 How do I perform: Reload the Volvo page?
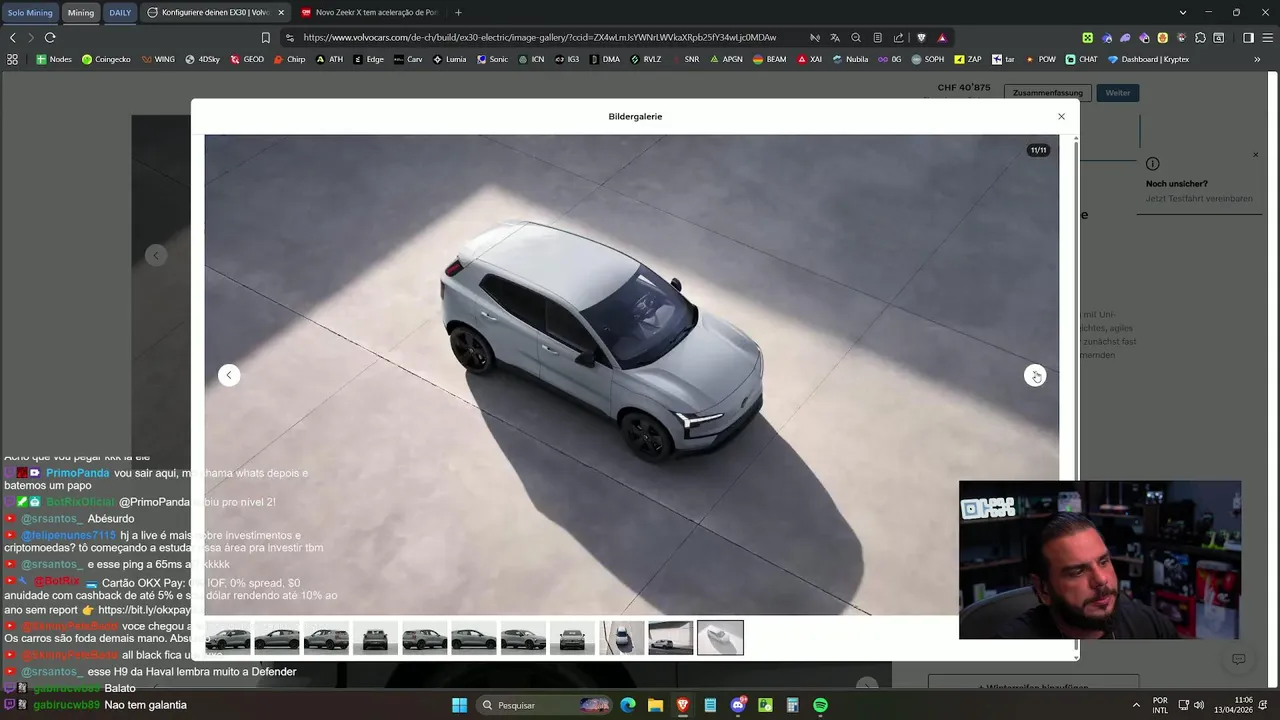[50, 37]
